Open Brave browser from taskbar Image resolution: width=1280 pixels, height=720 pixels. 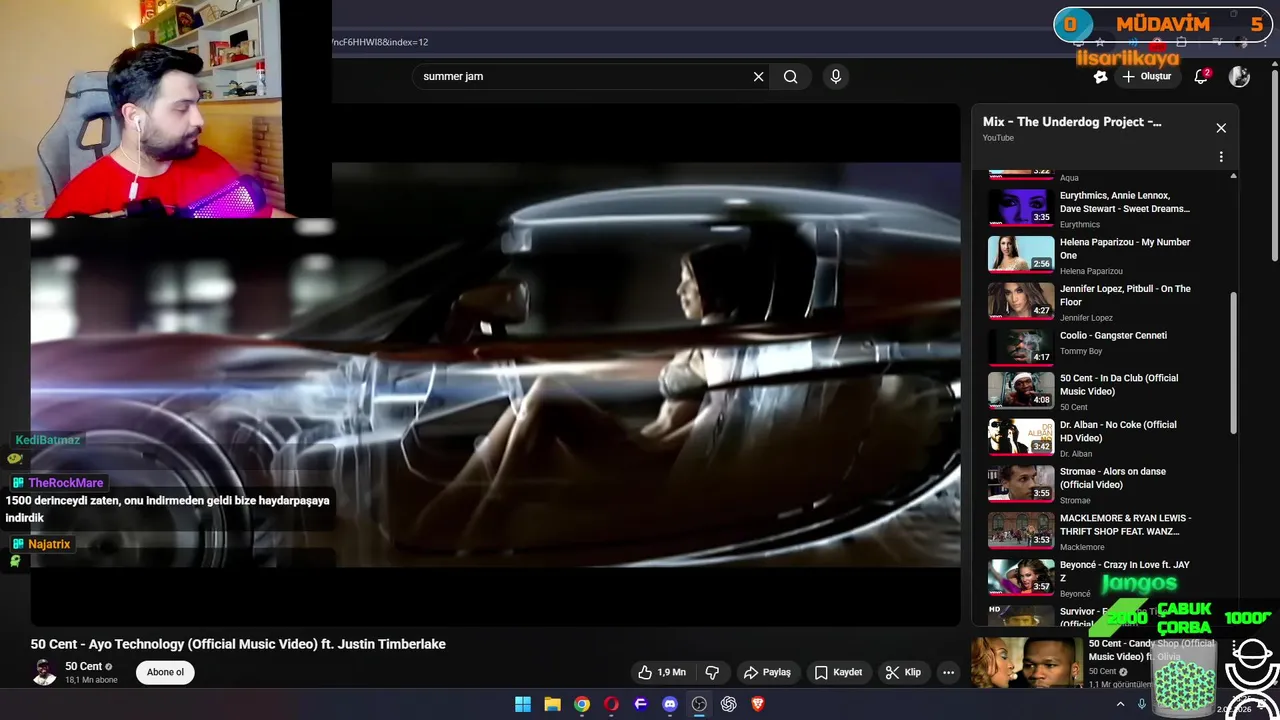coord(758,704)
